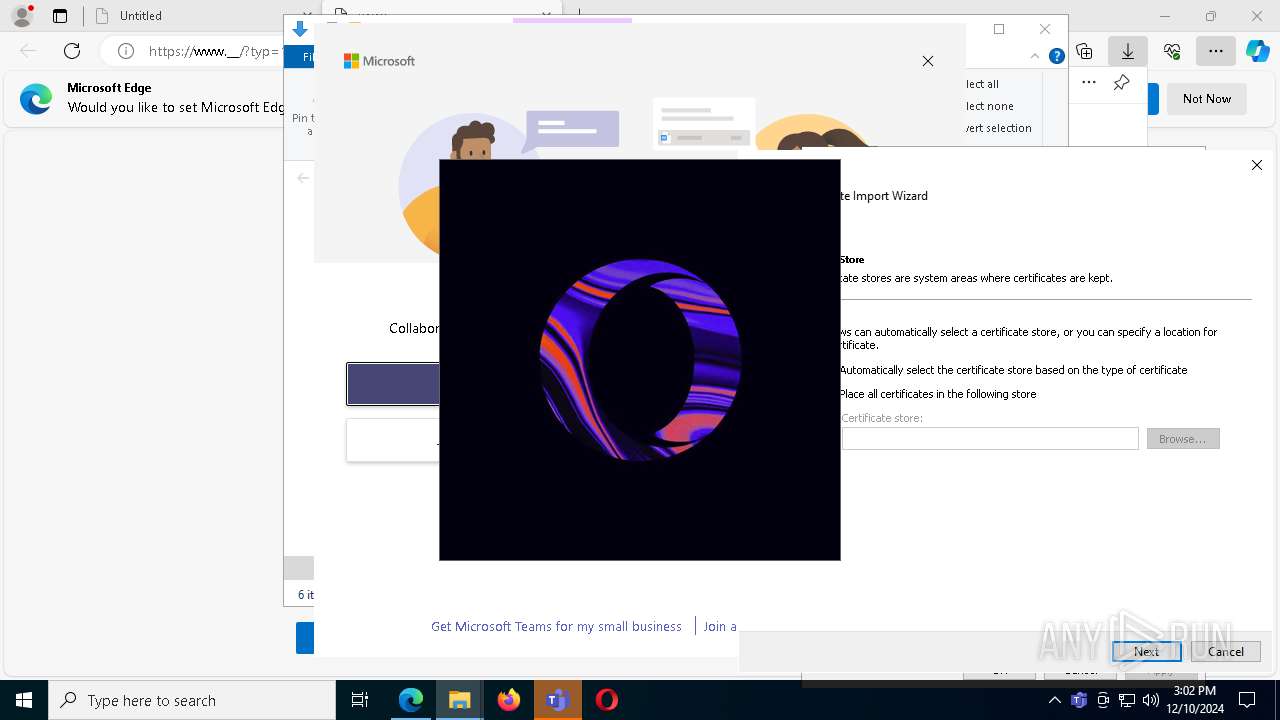The image size is (1280, 720).
Task: Click the Certificate store text field
Action: [990, 438]
